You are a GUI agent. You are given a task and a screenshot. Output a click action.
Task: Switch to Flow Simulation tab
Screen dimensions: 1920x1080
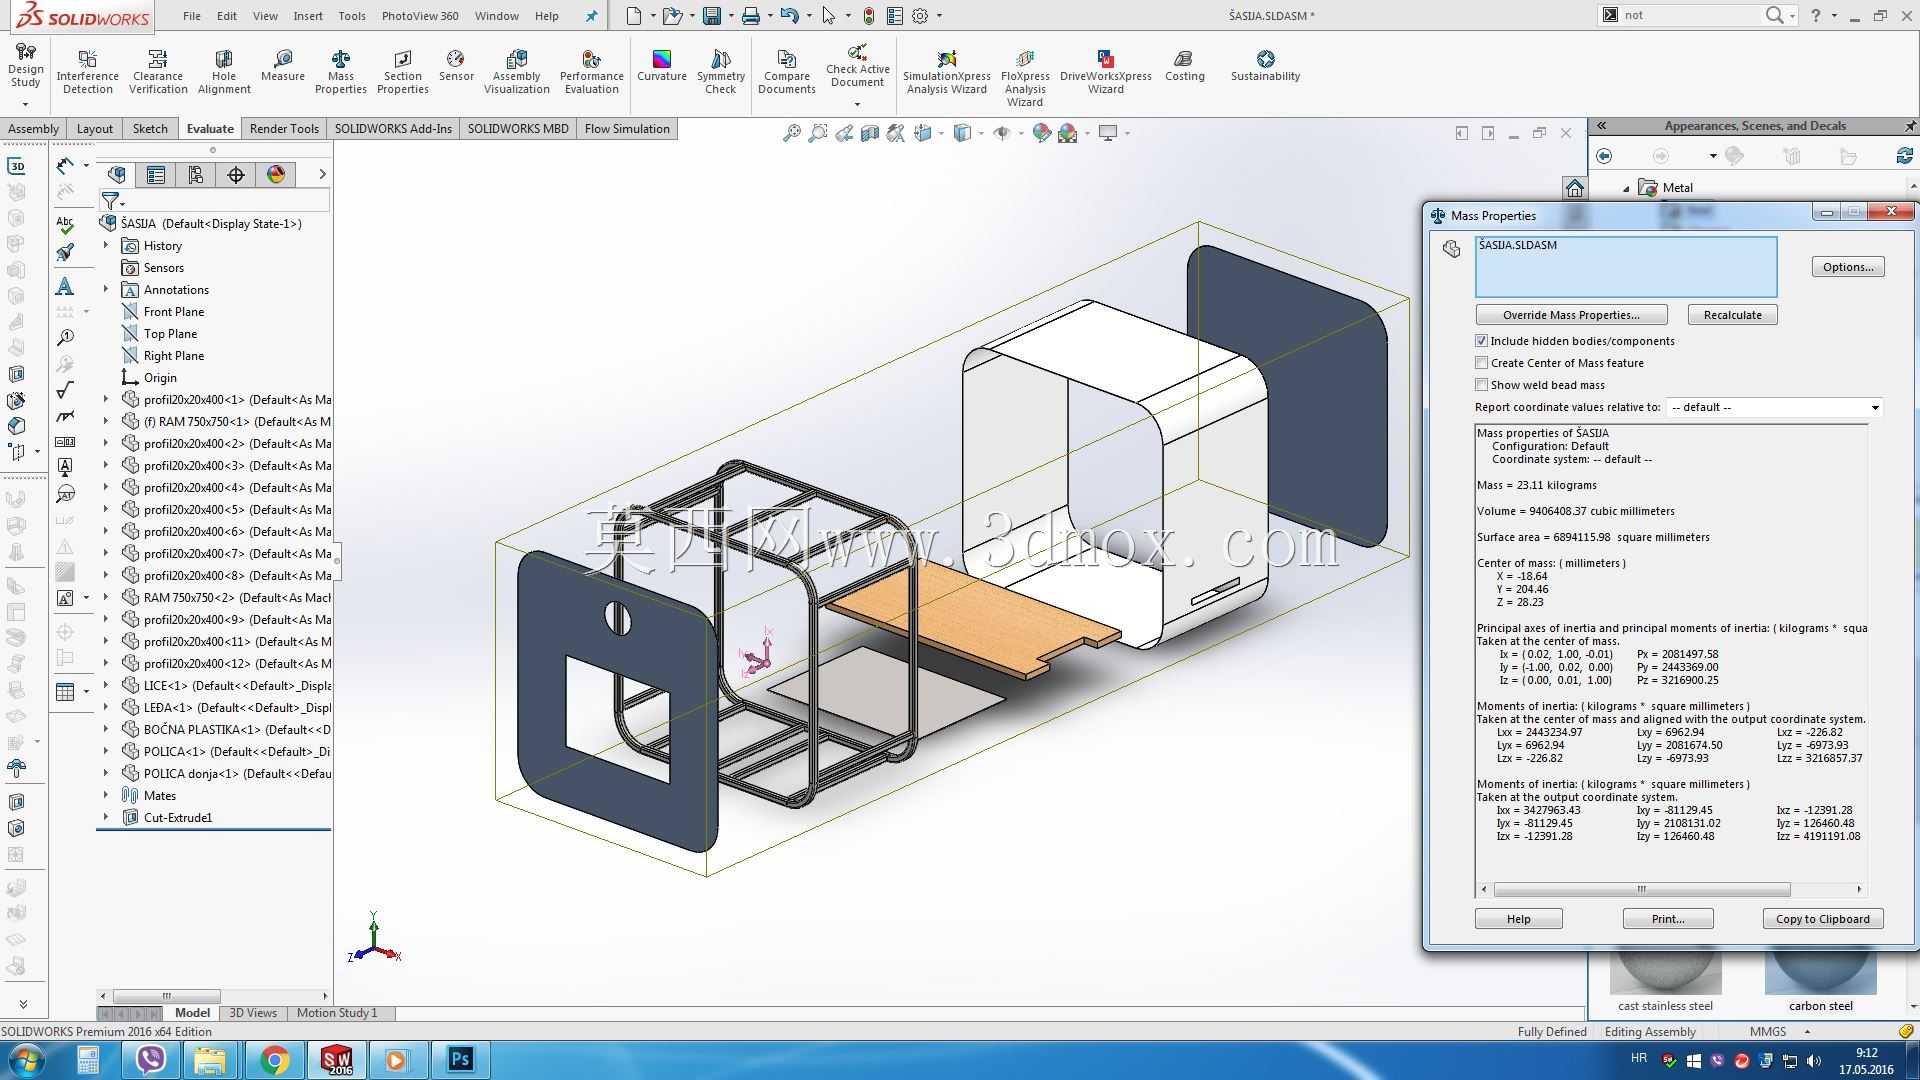click(627, 128)
